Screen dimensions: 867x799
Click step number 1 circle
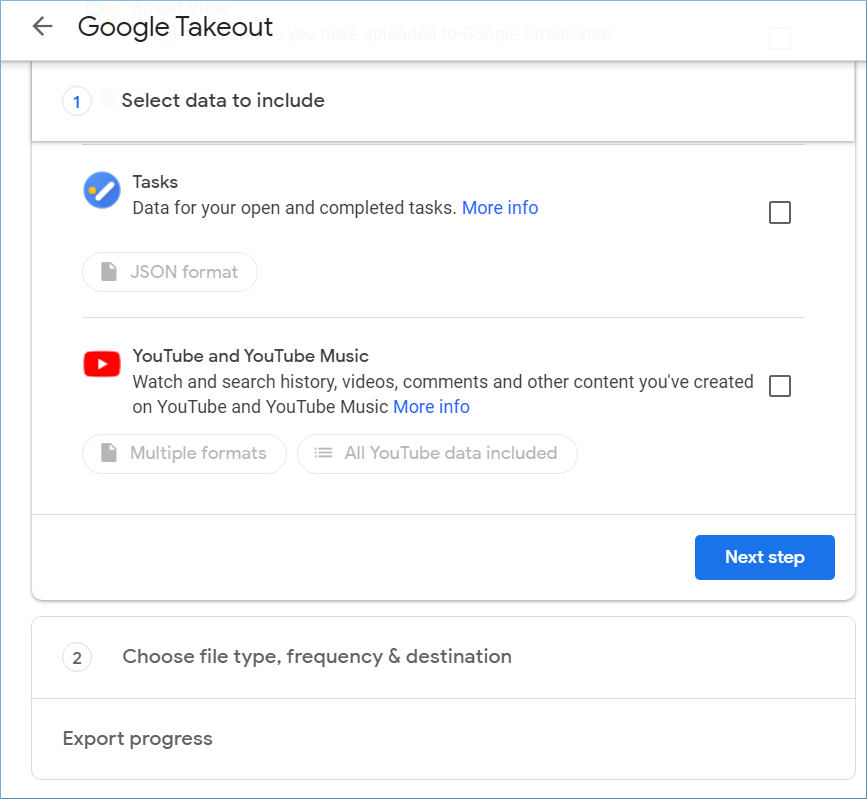pyautogui.click(x=77, y=102)
